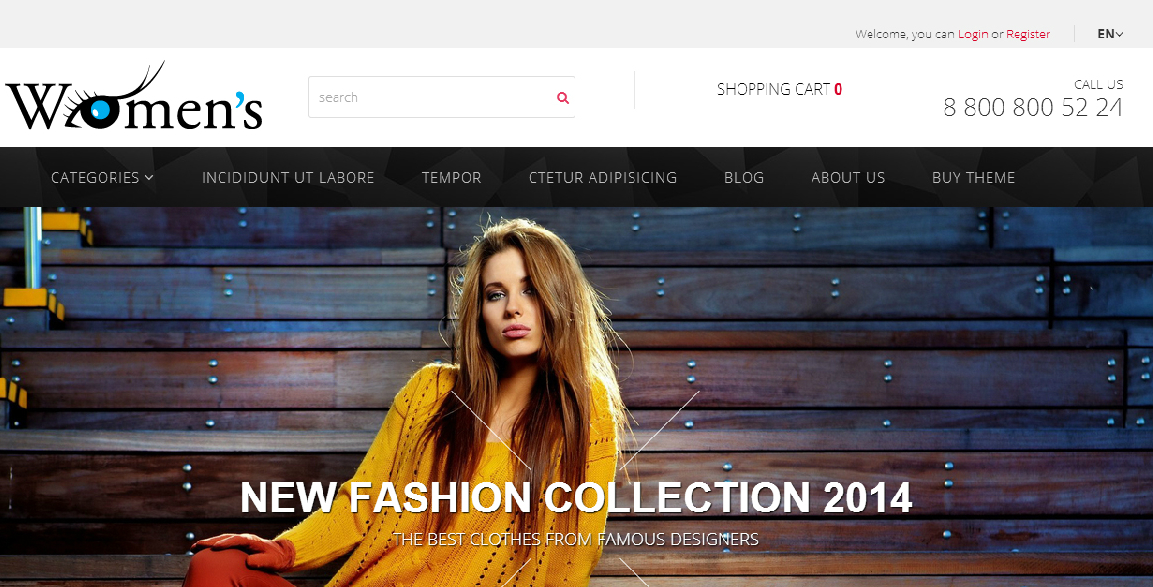1153x587 pixels.
Task: Open Ctetur Adipisicing menu item
Action: point(603,177)
